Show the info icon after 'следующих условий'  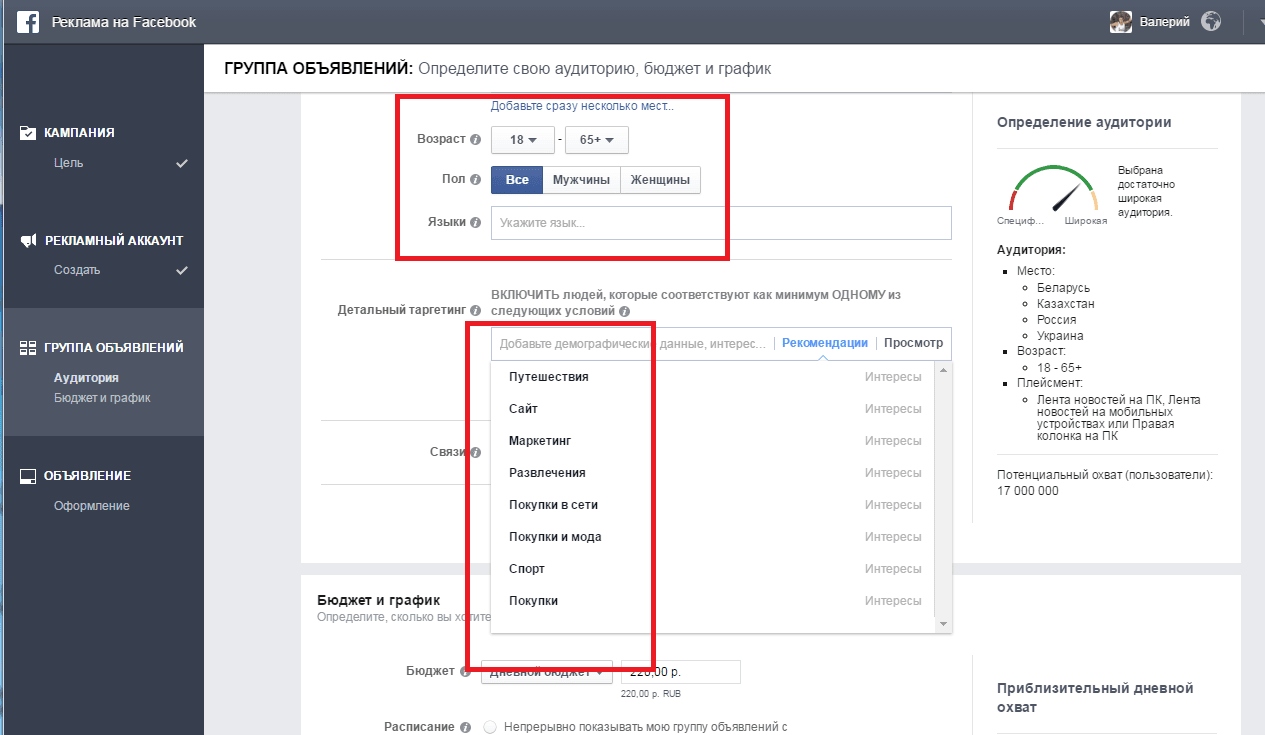tap(624, 311)
